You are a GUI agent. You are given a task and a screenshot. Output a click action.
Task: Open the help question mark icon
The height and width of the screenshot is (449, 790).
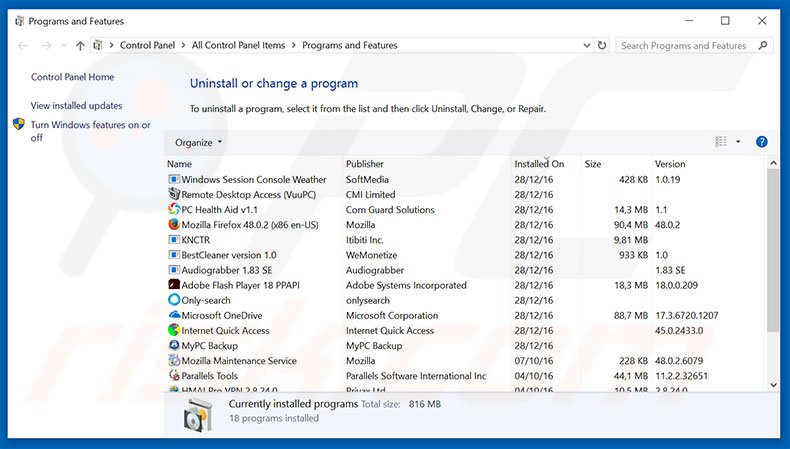click(x=761, y=142)
